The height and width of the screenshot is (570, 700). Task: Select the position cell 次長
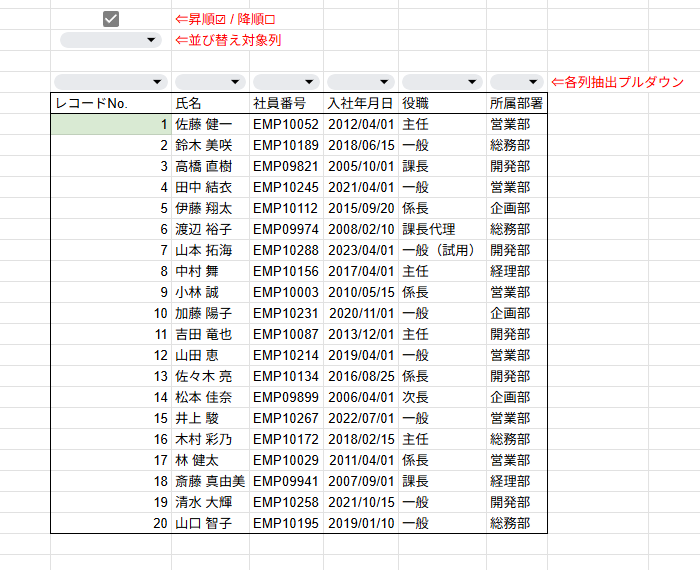coord(442,397)
